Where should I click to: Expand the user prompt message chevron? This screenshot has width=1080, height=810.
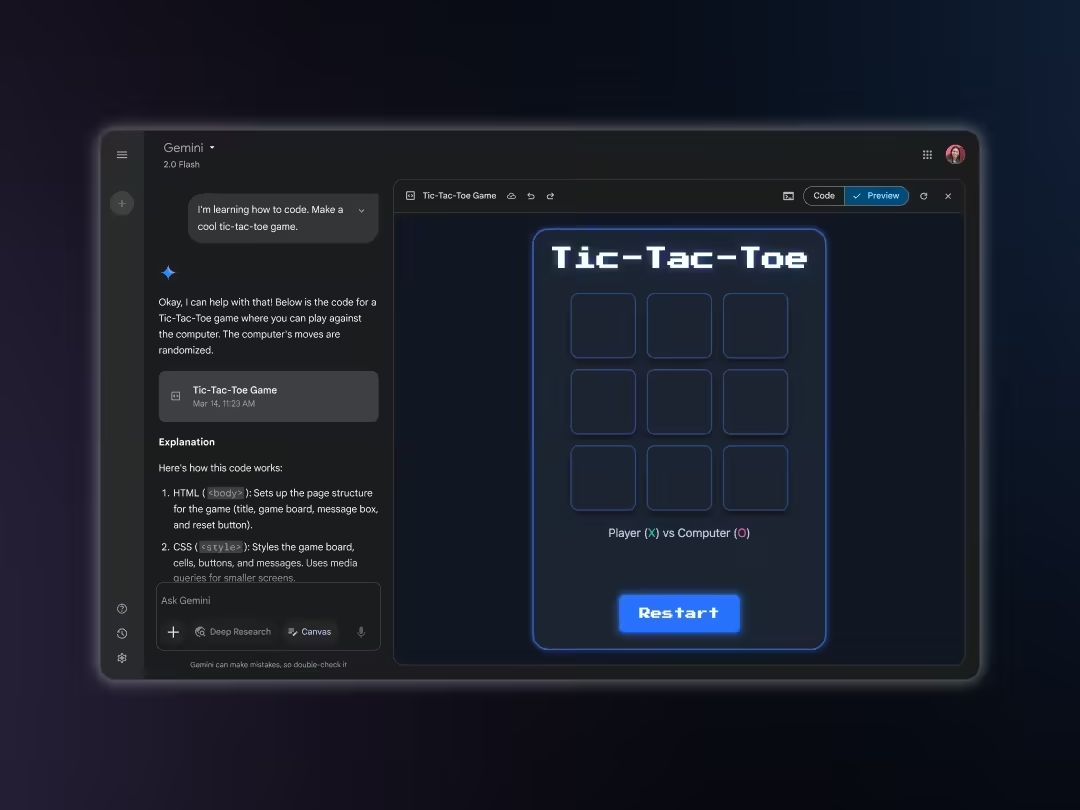point(361,211)
